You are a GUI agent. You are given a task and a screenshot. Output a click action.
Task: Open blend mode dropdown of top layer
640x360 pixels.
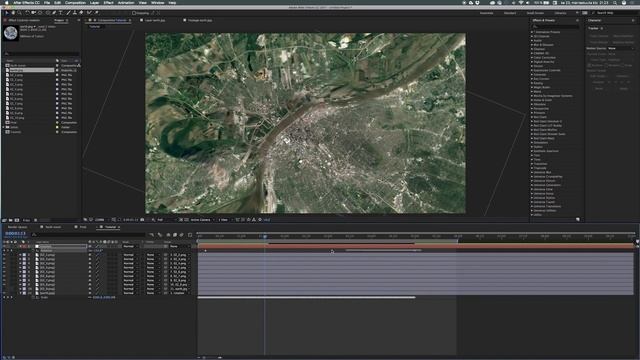click(129, 247)
